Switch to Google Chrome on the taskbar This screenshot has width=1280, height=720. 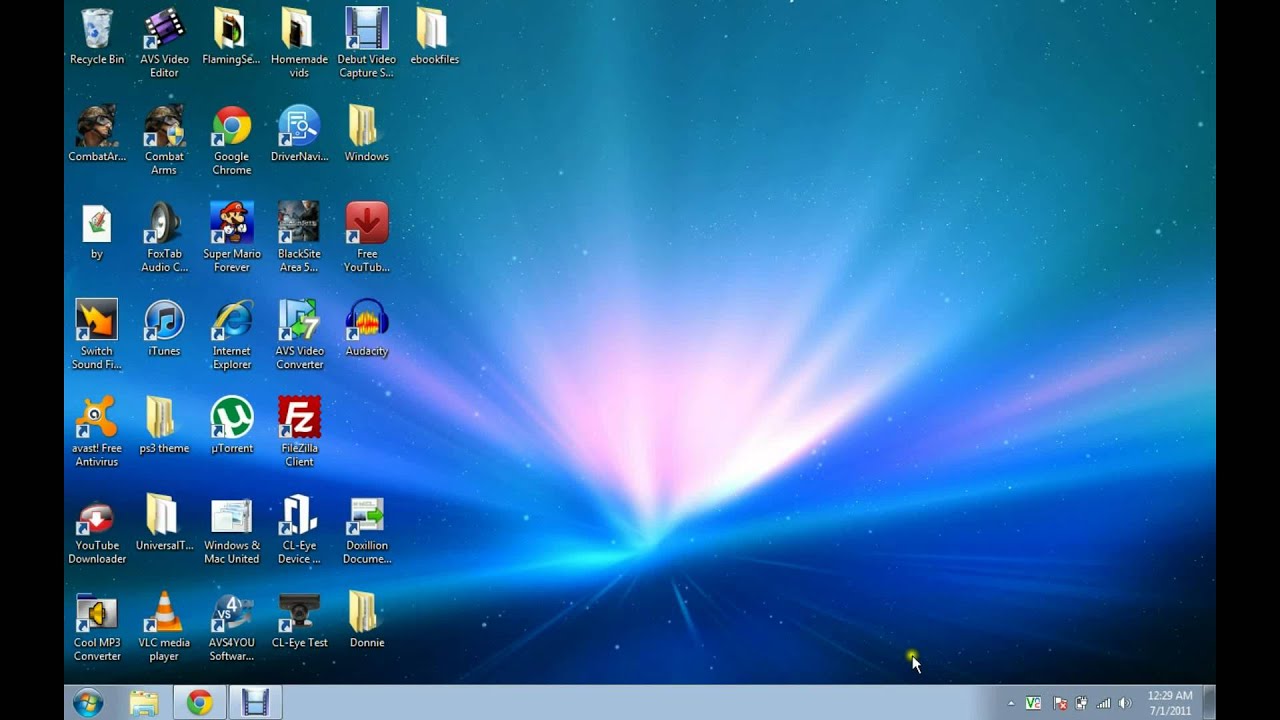[x=200, y=703]
